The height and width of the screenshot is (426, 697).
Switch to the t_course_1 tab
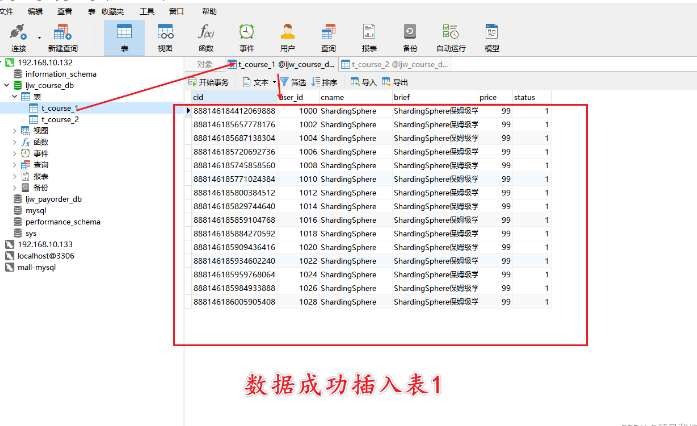(x=281, y=64)
